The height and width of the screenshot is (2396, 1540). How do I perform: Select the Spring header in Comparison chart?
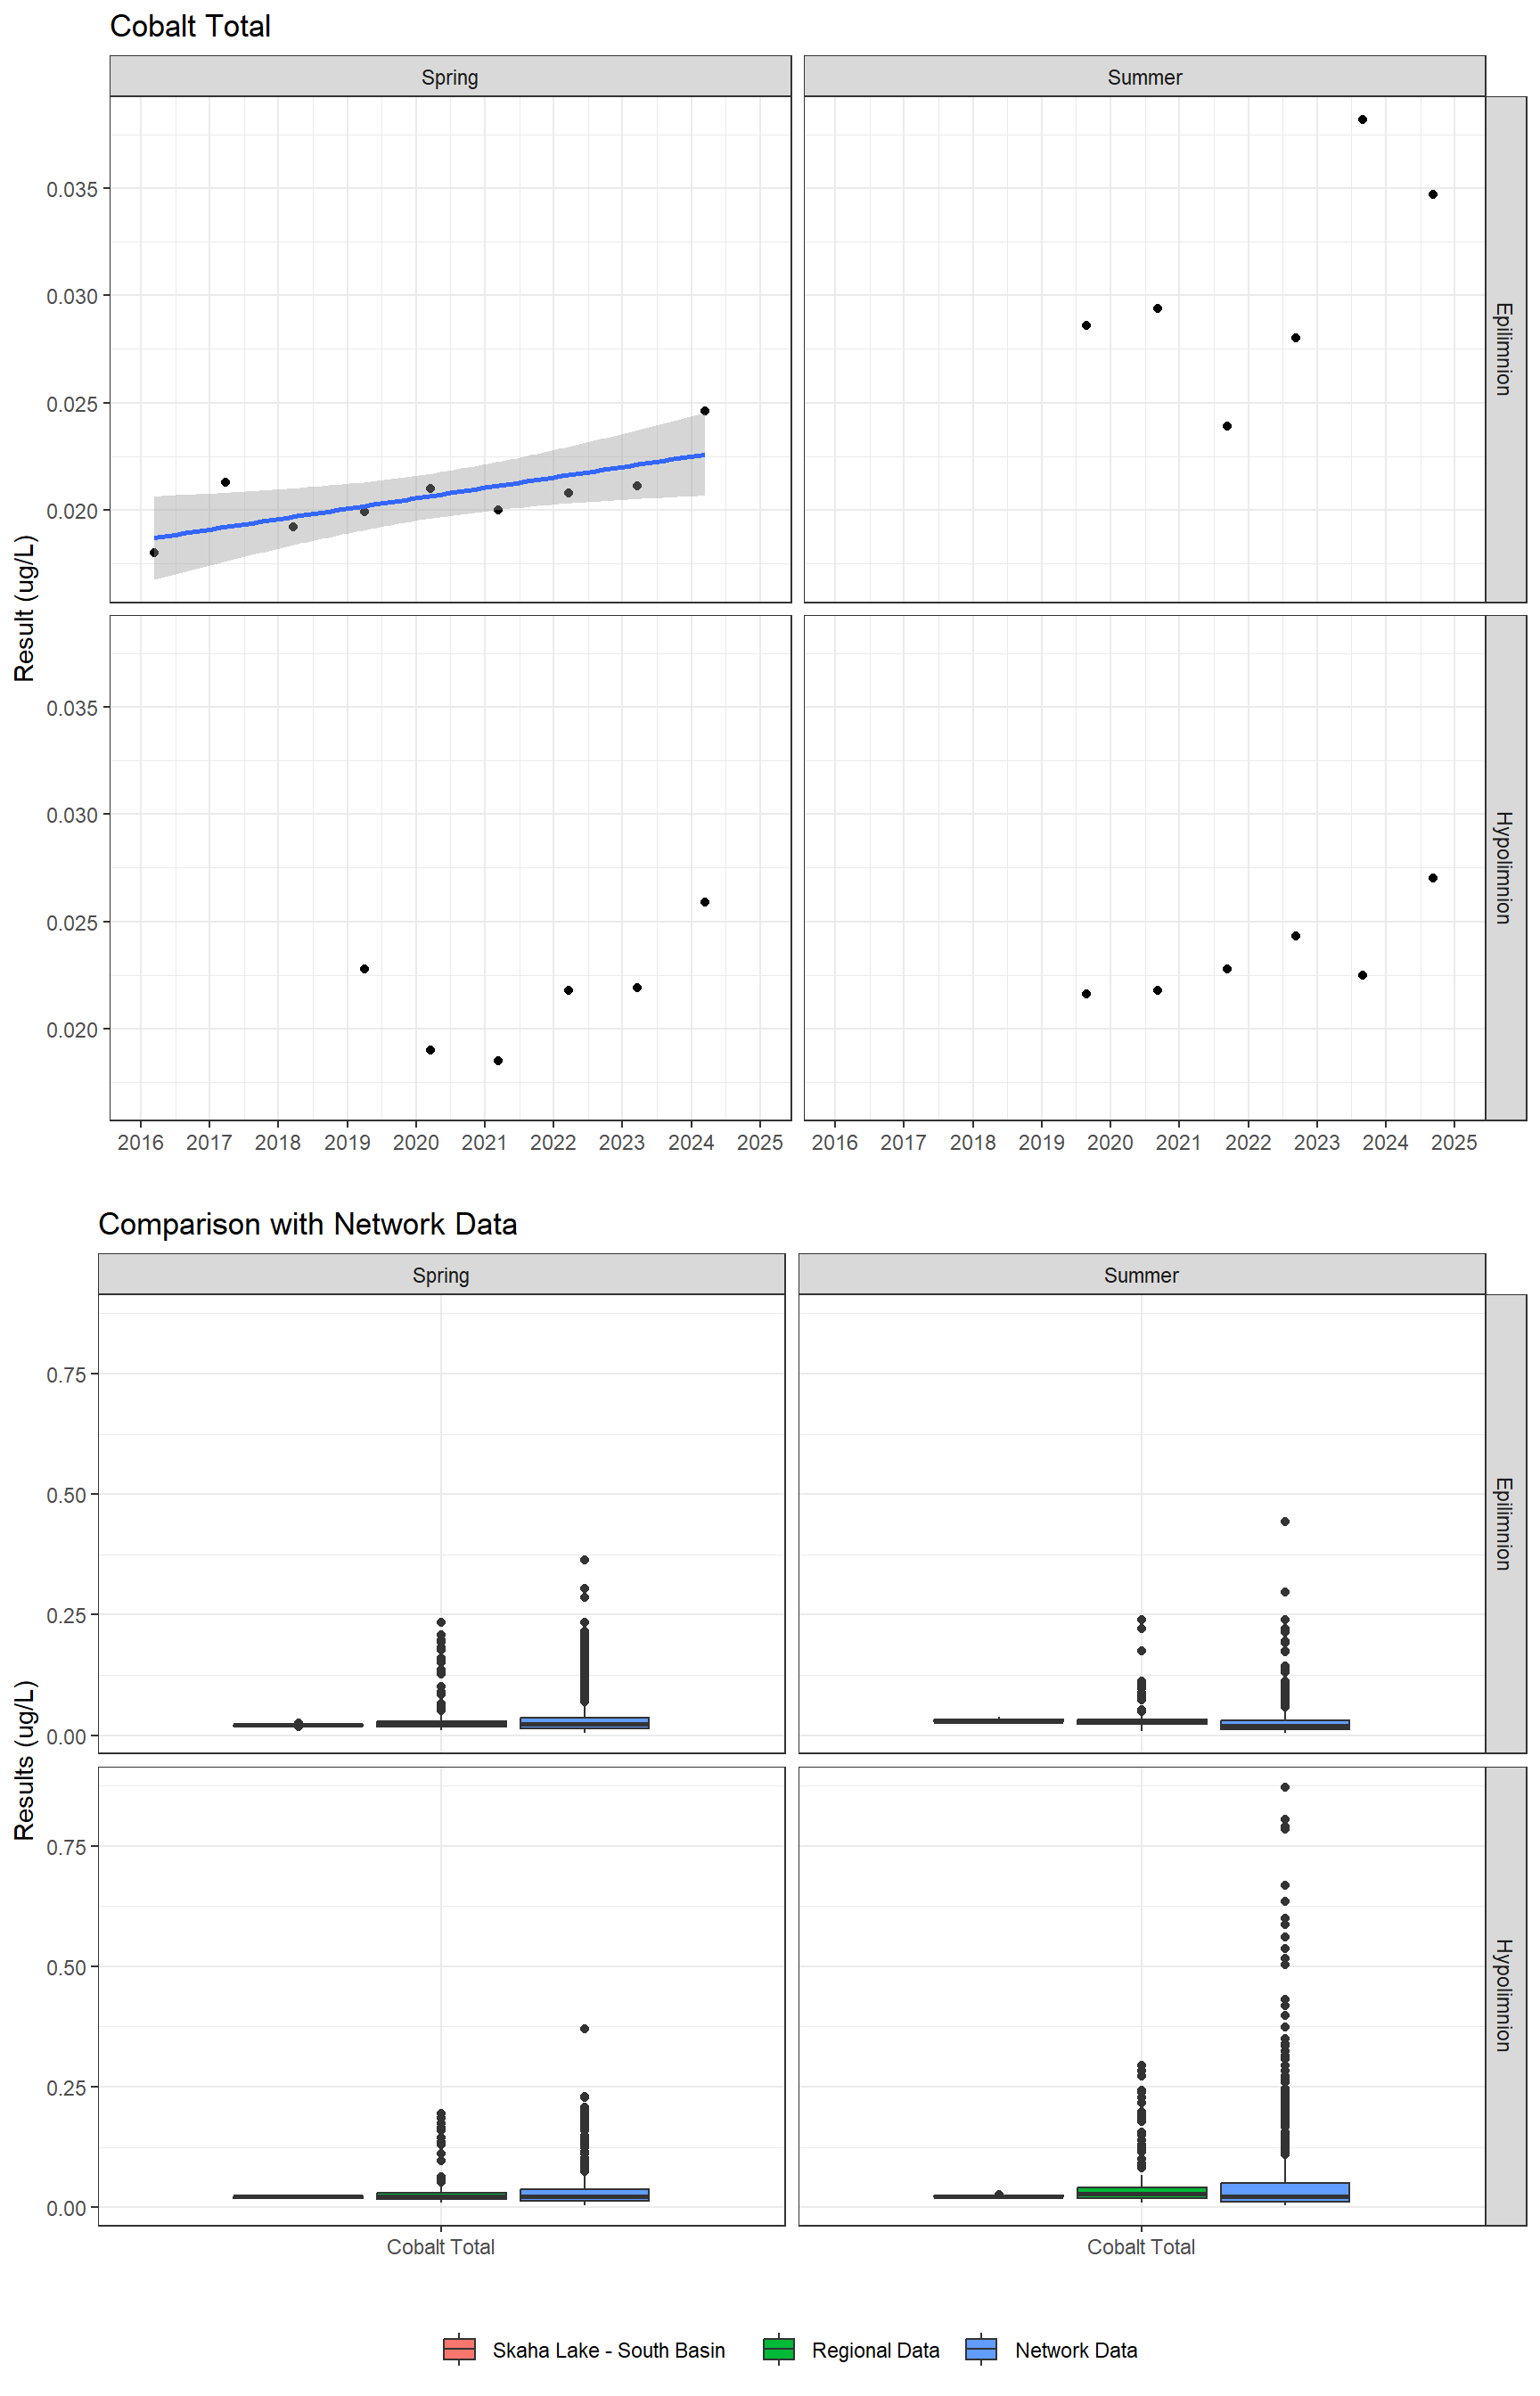tap(441, 1275)
